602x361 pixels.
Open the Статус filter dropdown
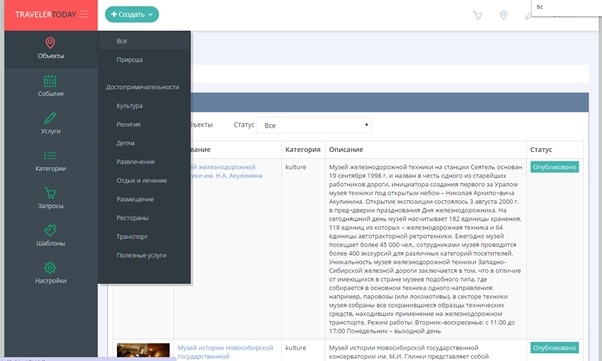pos(314,125)
